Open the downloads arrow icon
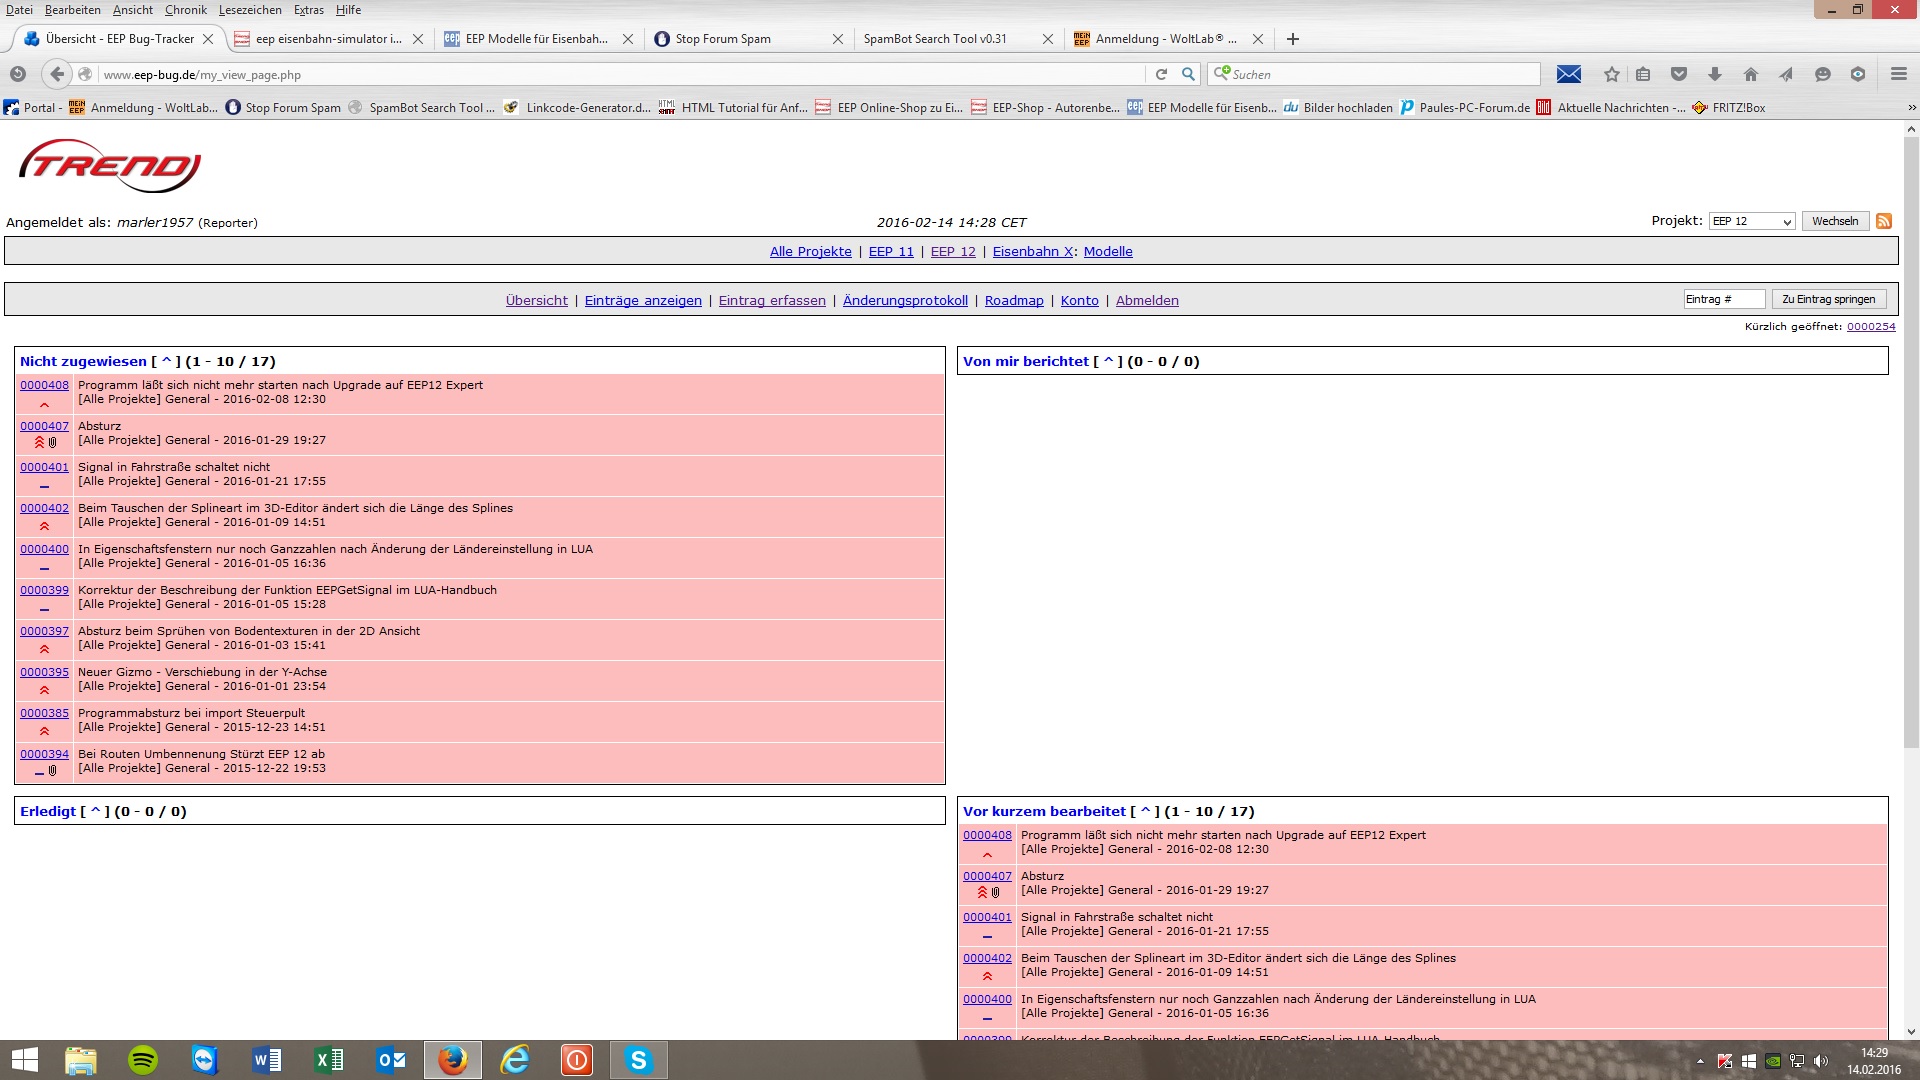The width and height of the screenshot is (1920, 1080). 1714,74
